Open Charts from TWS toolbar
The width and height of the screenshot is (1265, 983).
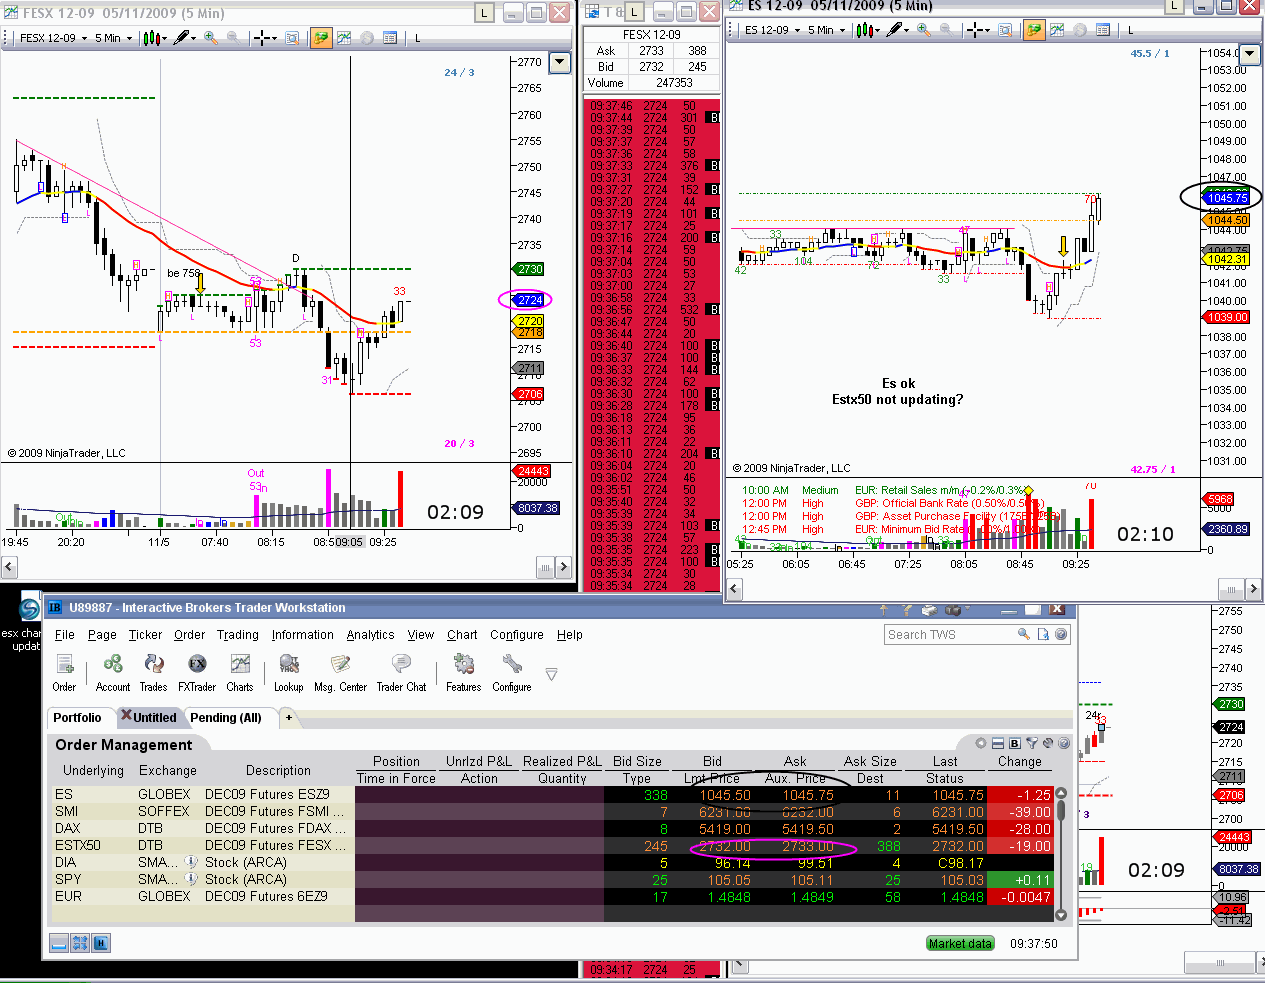coord(240,672)
